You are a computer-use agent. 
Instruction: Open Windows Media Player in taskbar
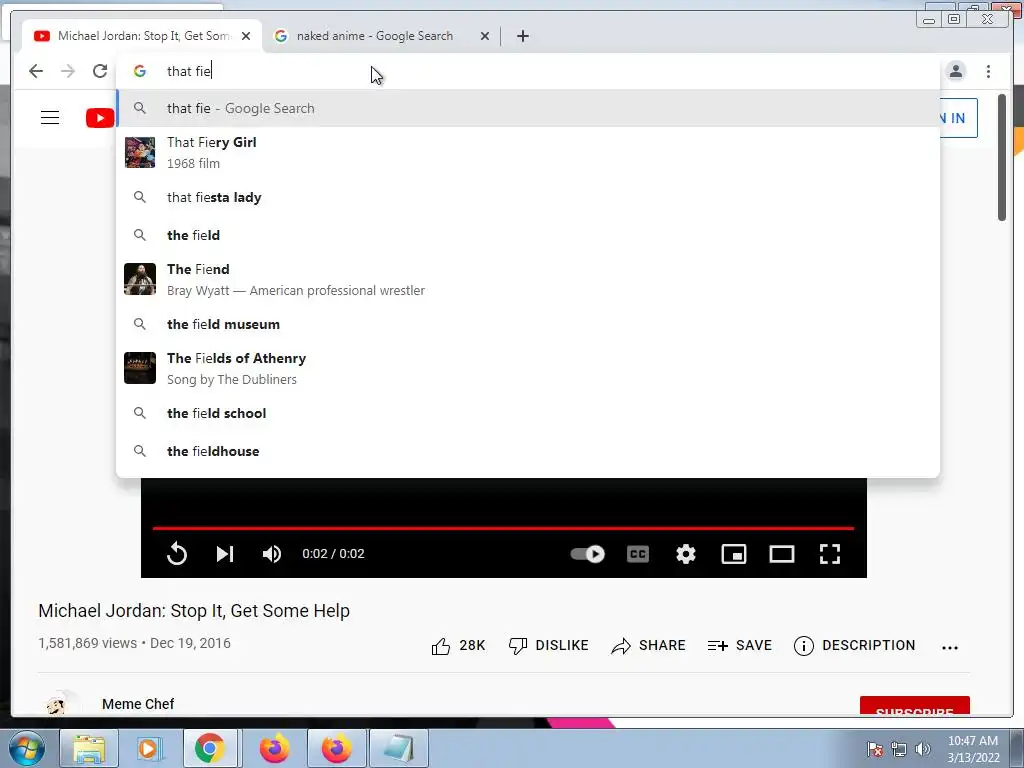pyautogui.click(x=148, y=748)
